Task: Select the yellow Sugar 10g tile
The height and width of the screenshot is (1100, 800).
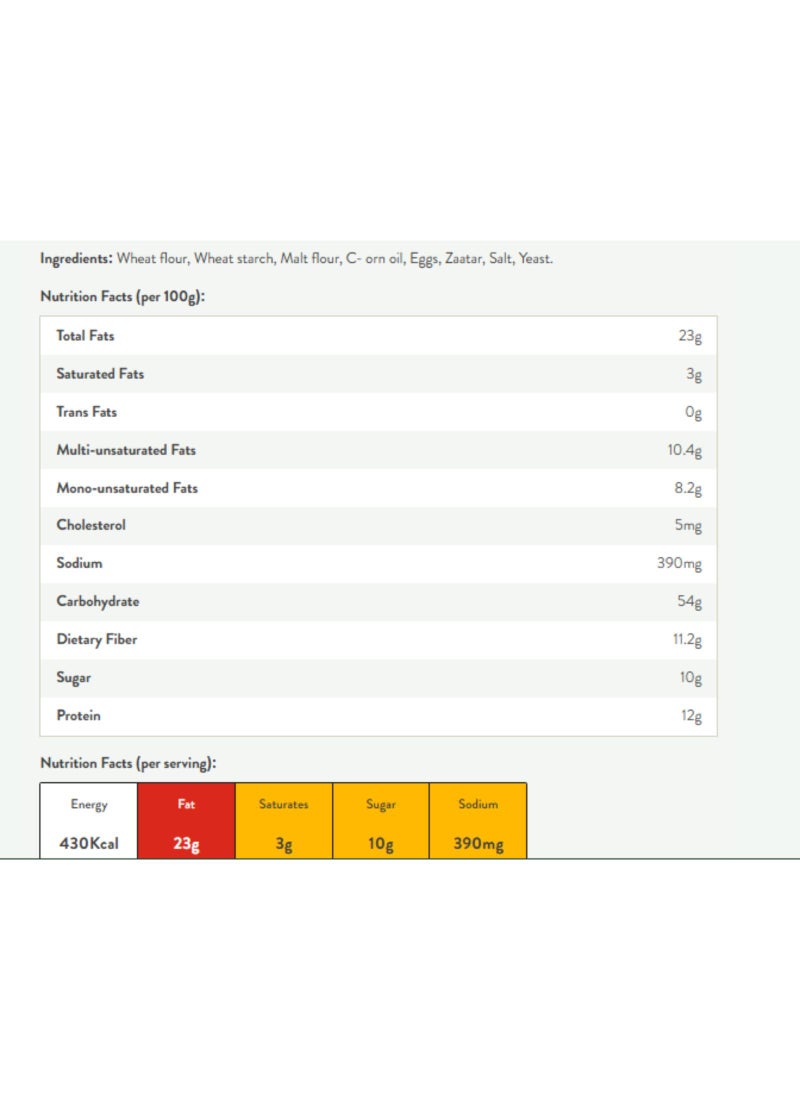Action: pos(381,821)
